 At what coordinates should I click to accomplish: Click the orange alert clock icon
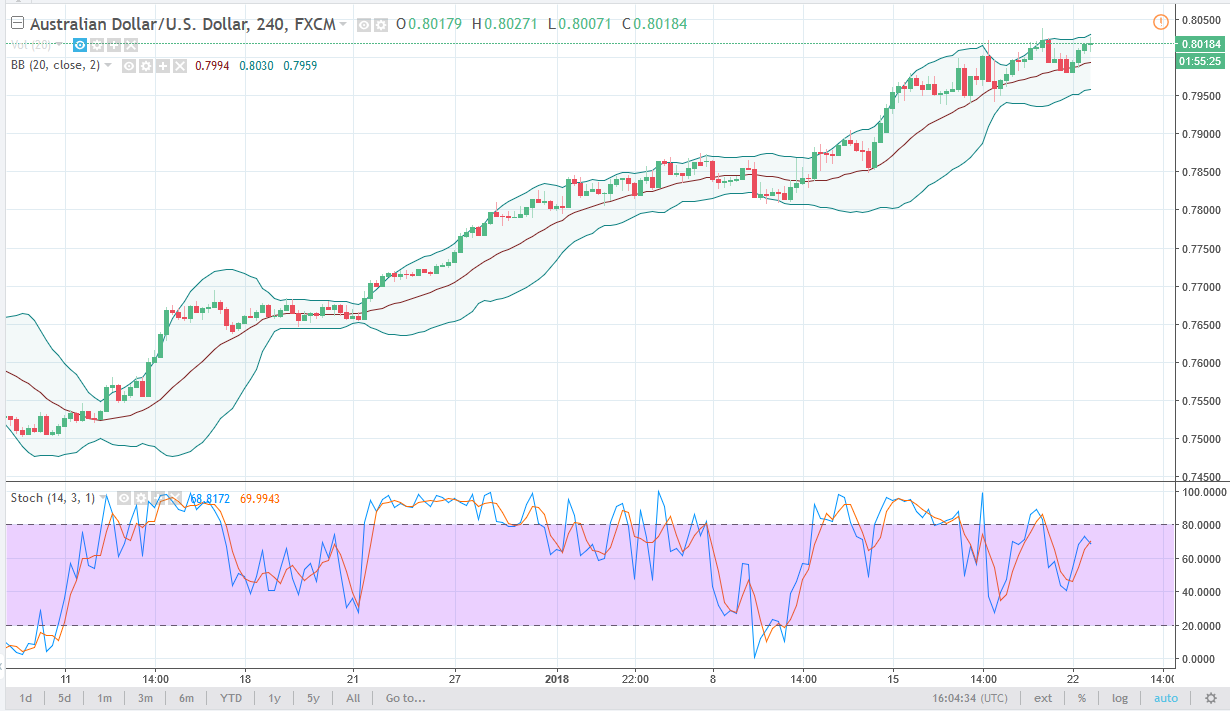click(x=1160, y=21)
